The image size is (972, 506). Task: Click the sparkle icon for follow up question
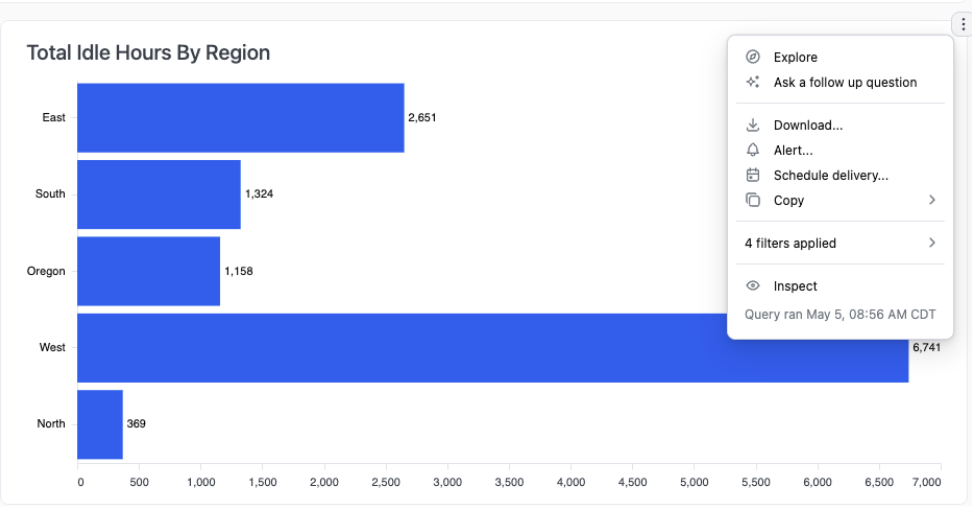click(753, 82)
